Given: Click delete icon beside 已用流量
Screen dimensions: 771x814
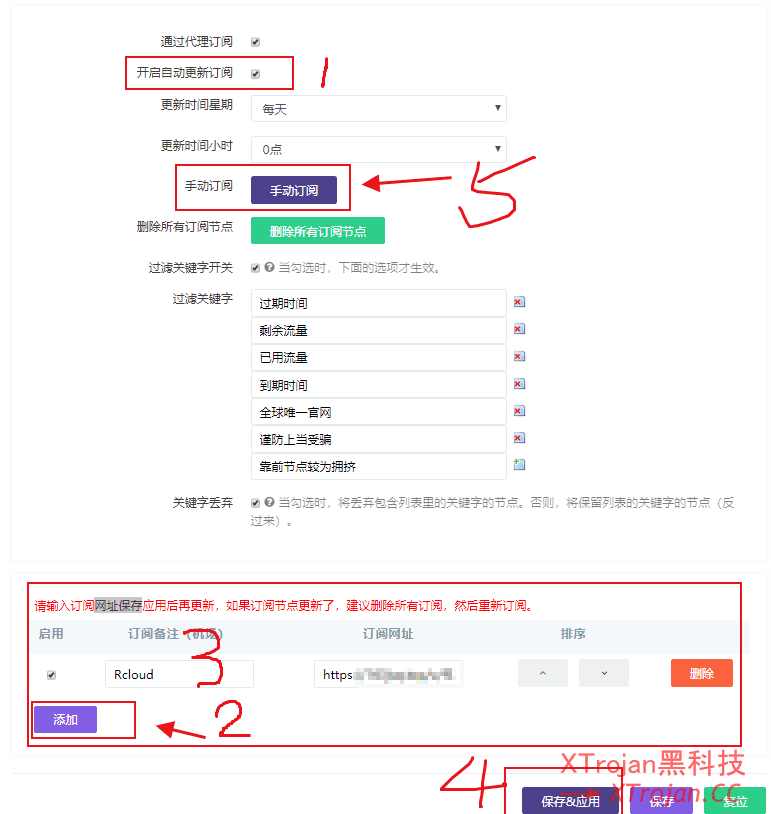Looking at the screenshot, I should (x=519, y=356).
